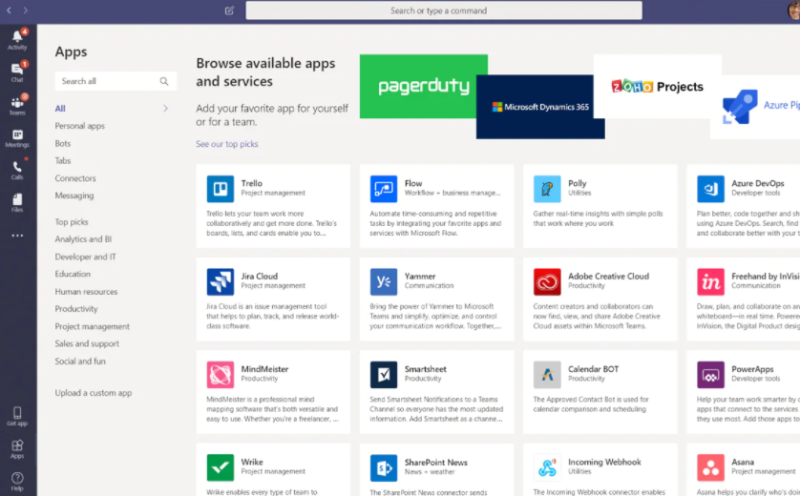Open the Help question mark icon
Screen dimensions: 800x496
click(x=17, y=478)
